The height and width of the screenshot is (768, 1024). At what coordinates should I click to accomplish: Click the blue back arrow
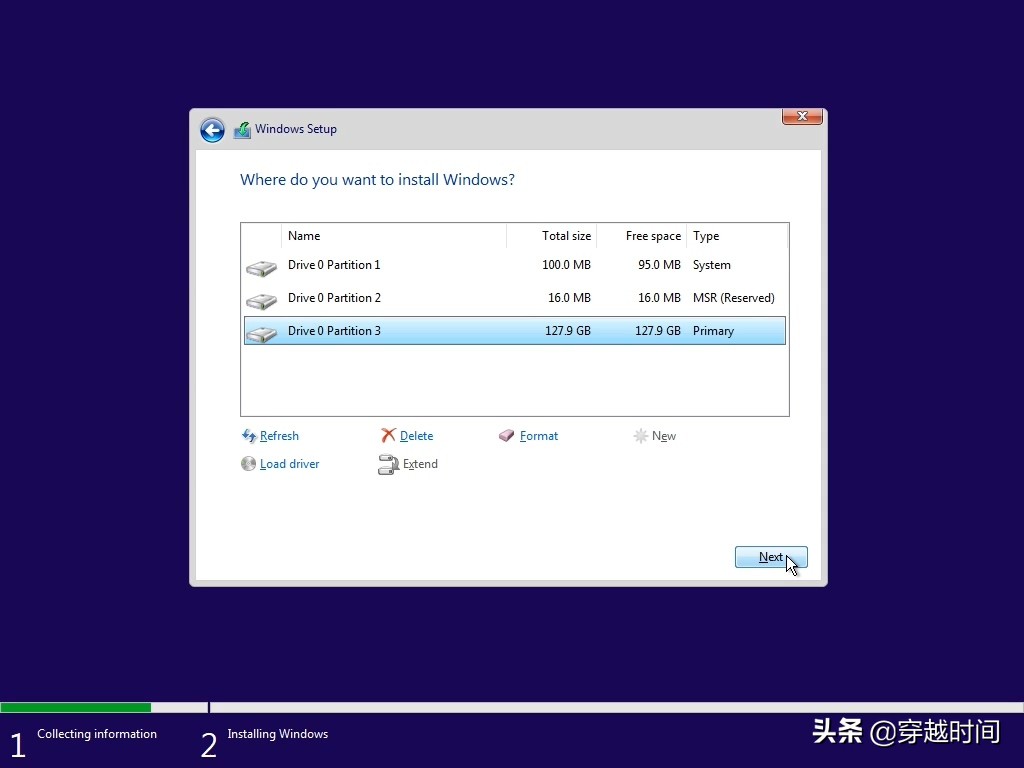pos(212,130)
